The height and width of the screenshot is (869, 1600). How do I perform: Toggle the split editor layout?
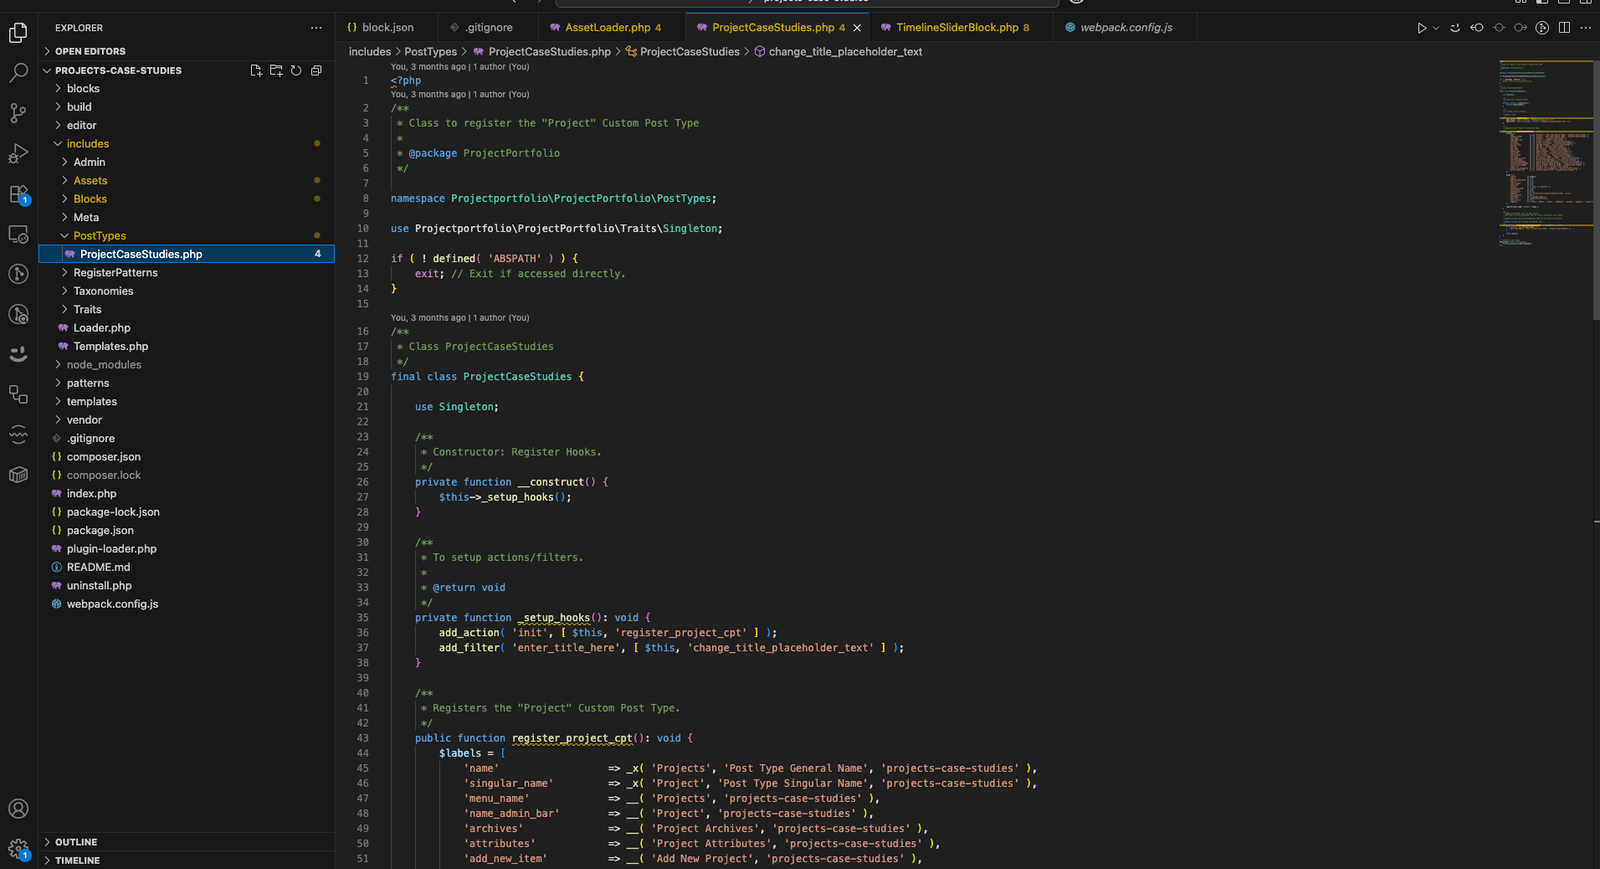coord(1564,28)
